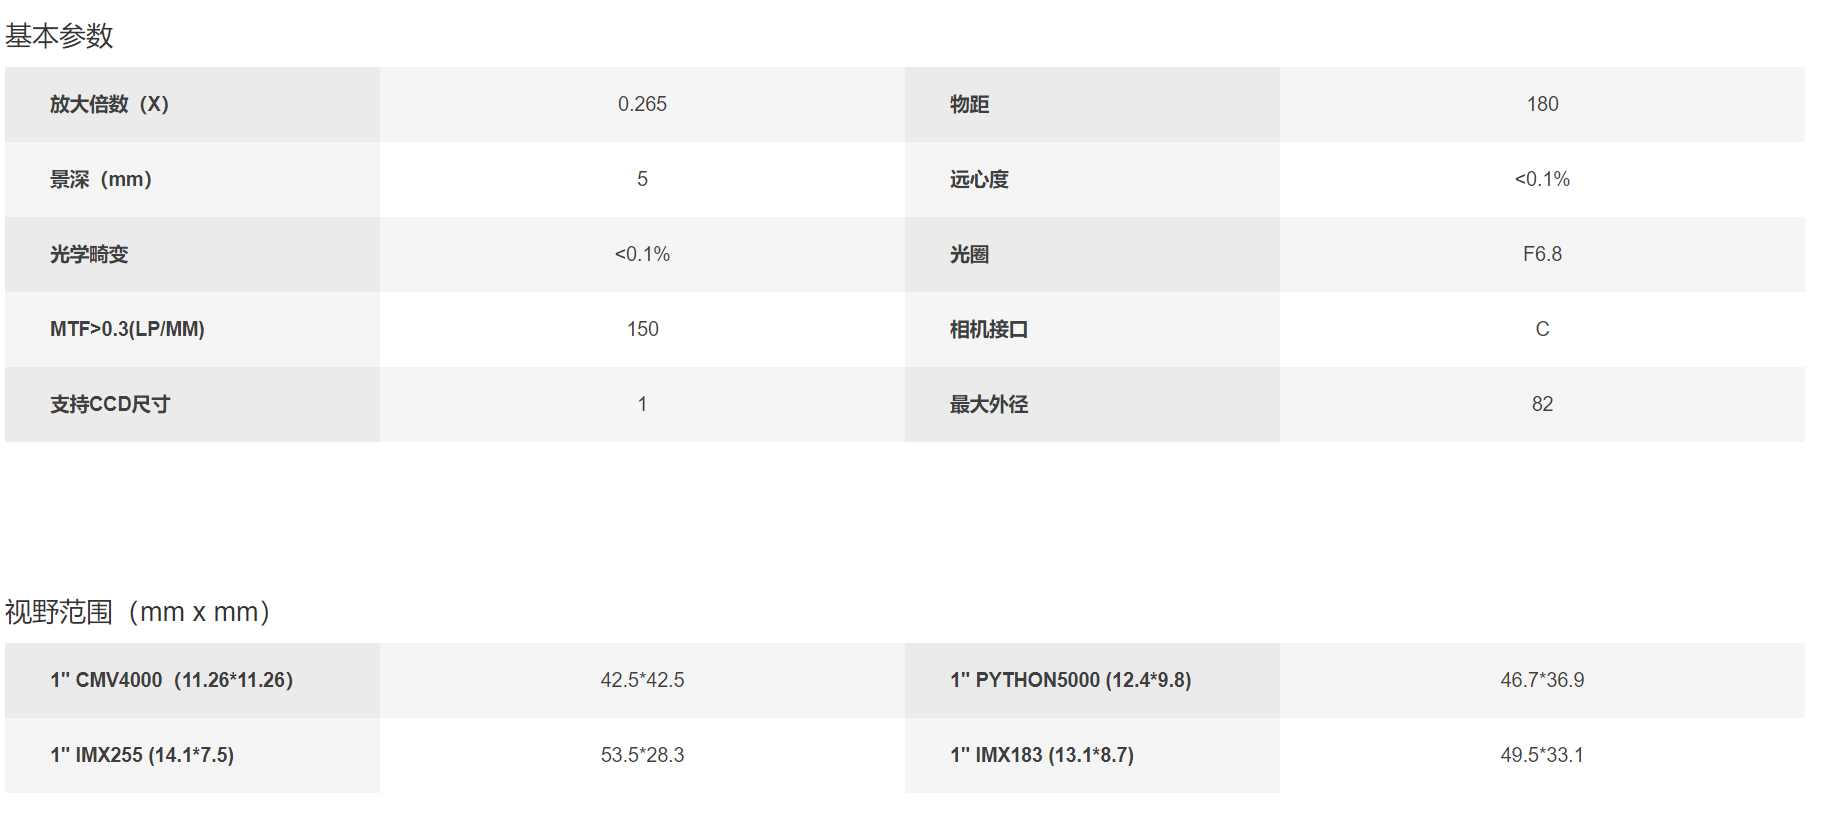Screen dimensions: 1821x819
Task: Click the 支持CCD尺寸 label cell
Action: click(192, 404)
